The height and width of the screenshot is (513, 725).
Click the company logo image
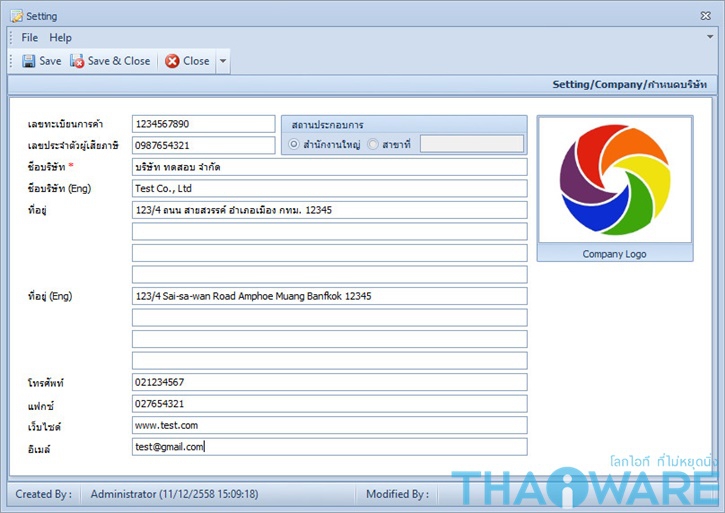[615, 179]
